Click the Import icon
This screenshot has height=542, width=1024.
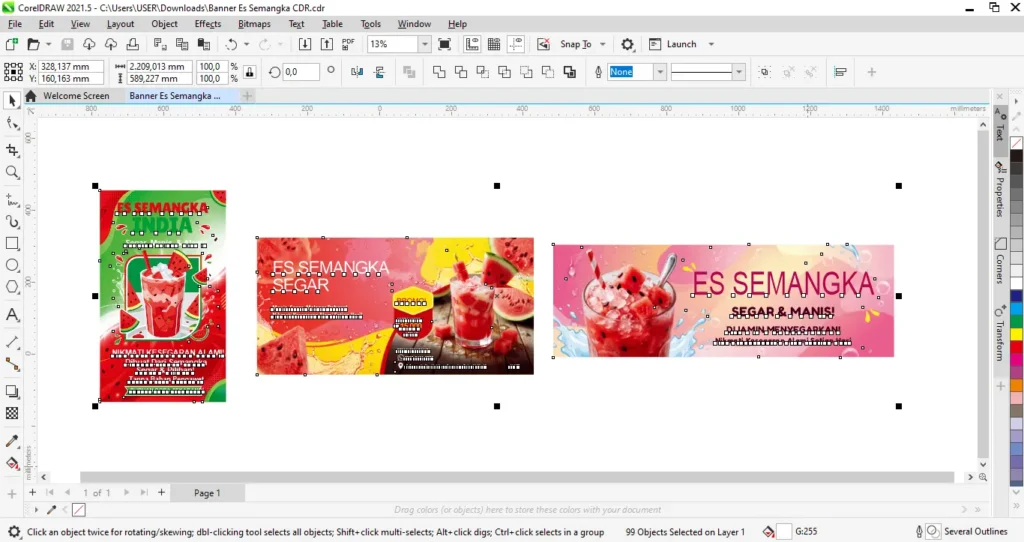point(304,44)
